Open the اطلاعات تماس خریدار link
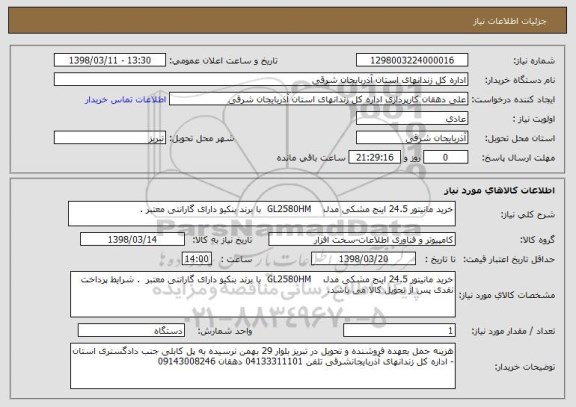 pos(126,100)
